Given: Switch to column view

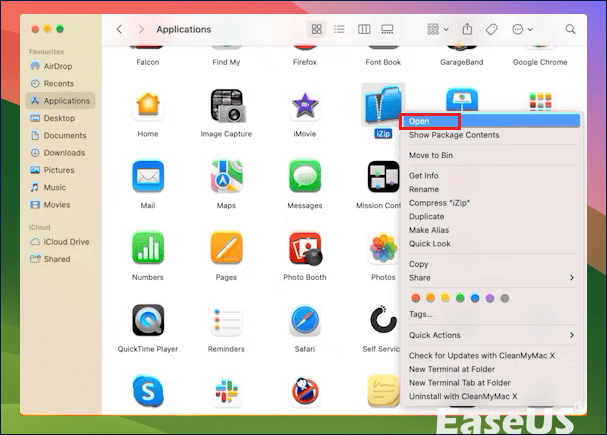Looking at the screenshot, I should (x=364, y=30).
